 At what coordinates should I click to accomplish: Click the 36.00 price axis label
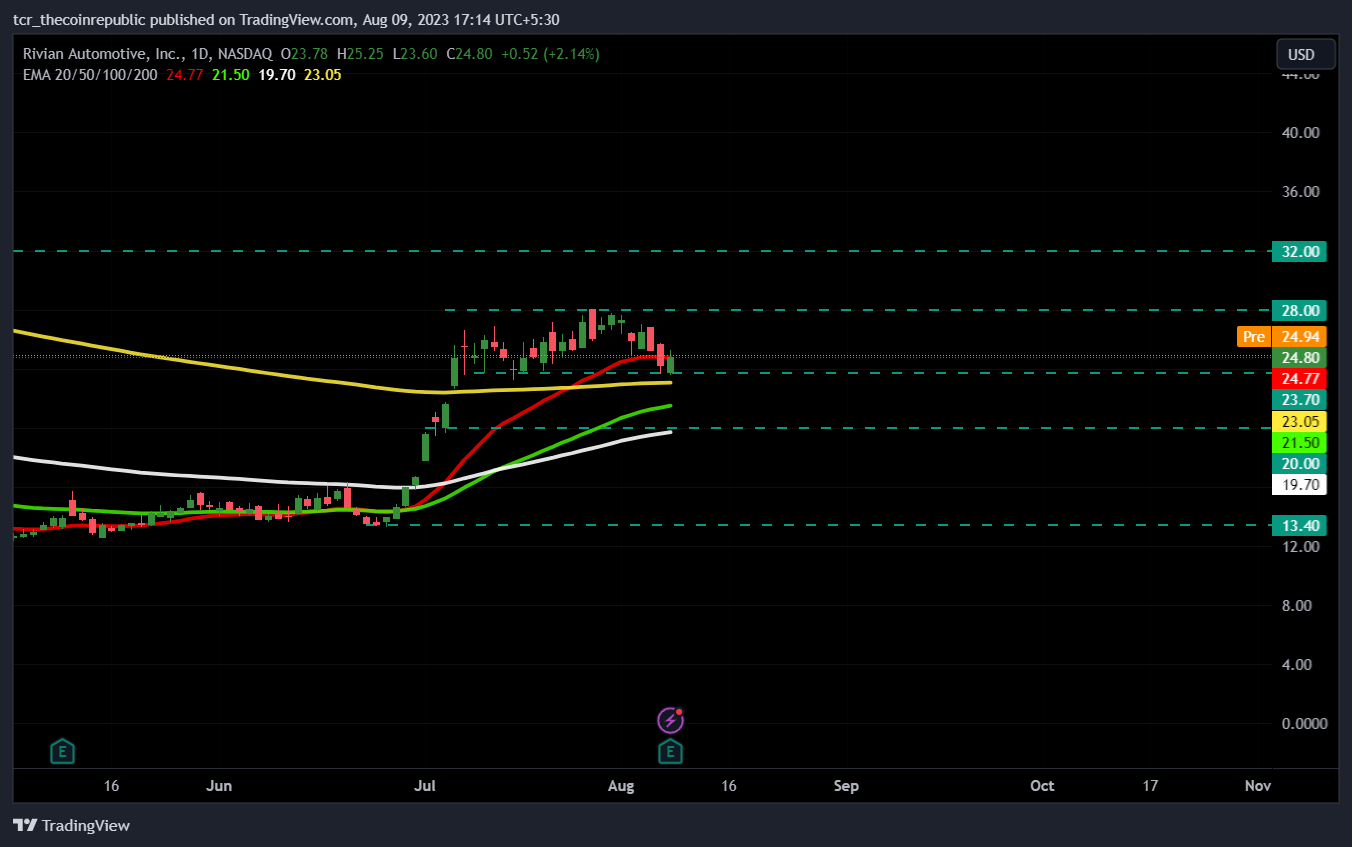1299,192
